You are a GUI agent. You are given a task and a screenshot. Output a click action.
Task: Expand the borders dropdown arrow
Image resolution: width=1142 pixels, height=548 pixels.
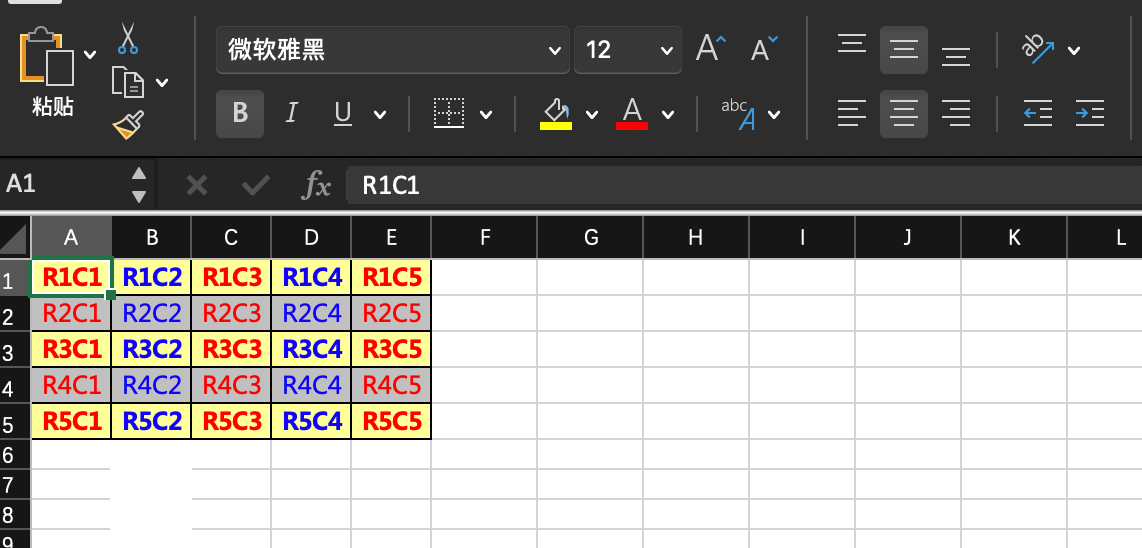tap(486, 114)
